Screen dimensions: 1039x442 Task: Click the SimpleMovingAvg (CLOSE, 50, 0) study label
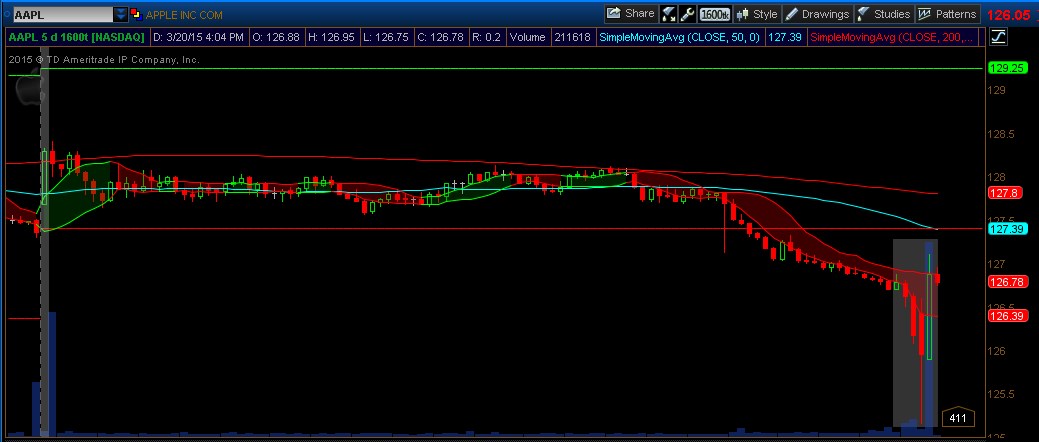click(679, 38)
